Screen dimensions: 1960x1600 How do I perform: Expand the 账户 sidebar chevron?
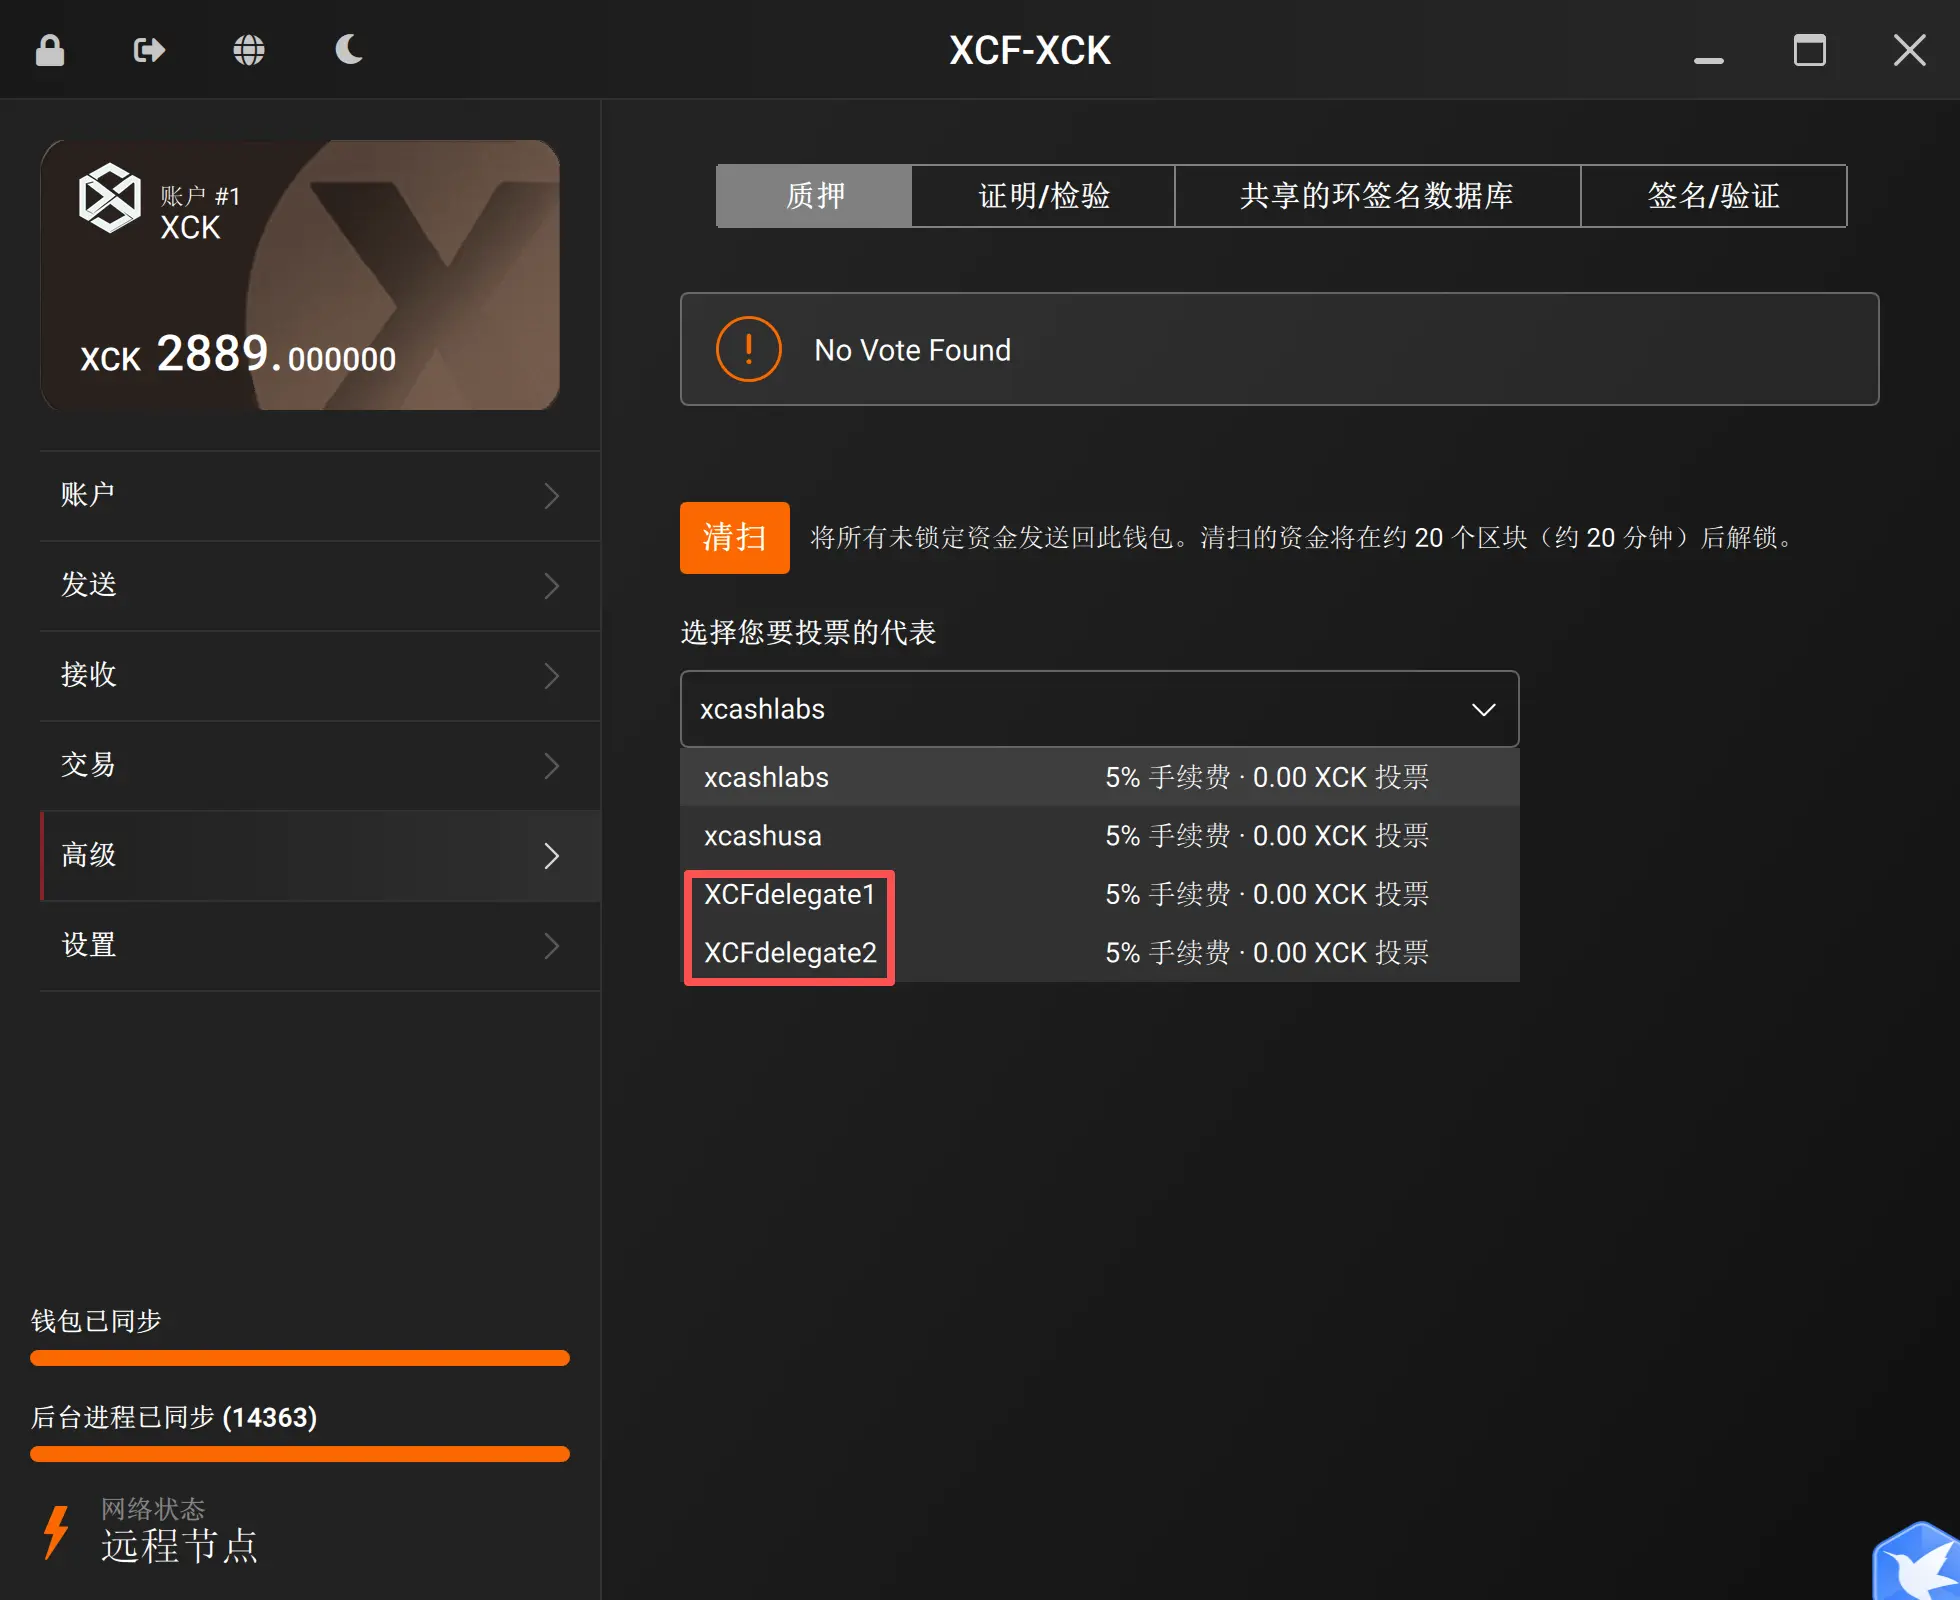tap(551, 496)
